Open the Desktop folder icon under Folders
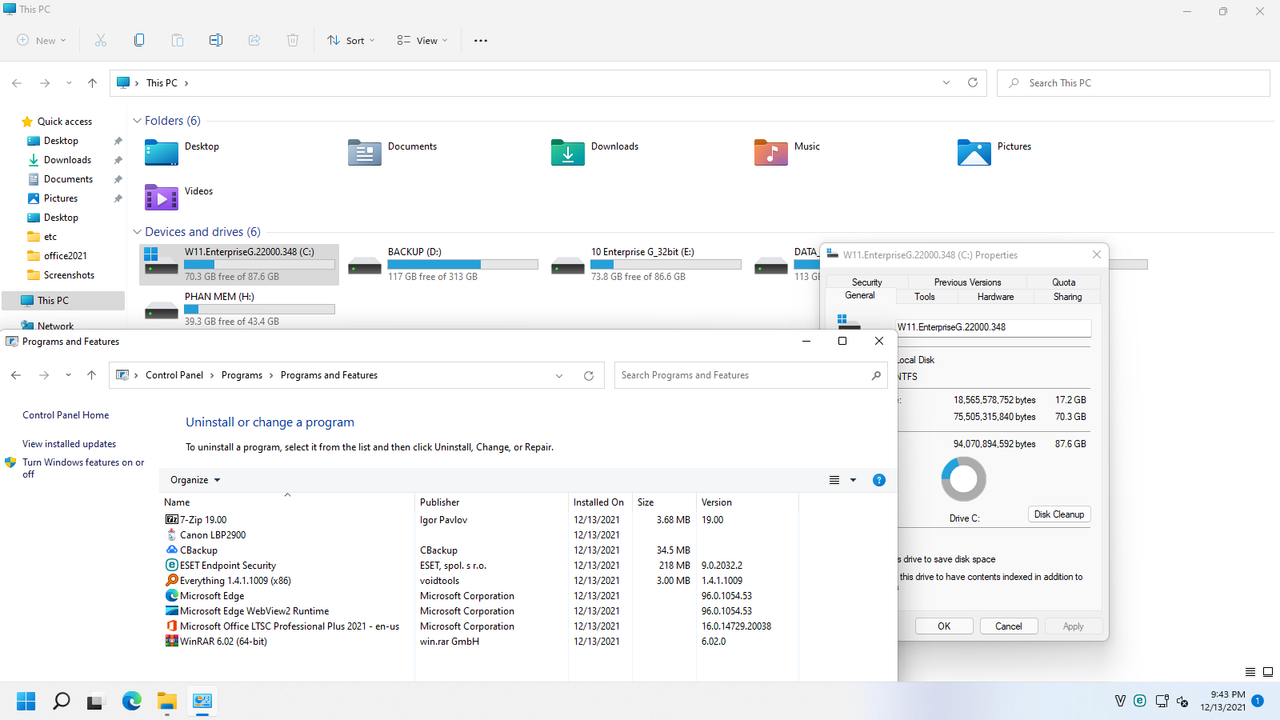This screenshot has height=720, width=1280. (x=161, y=152)
